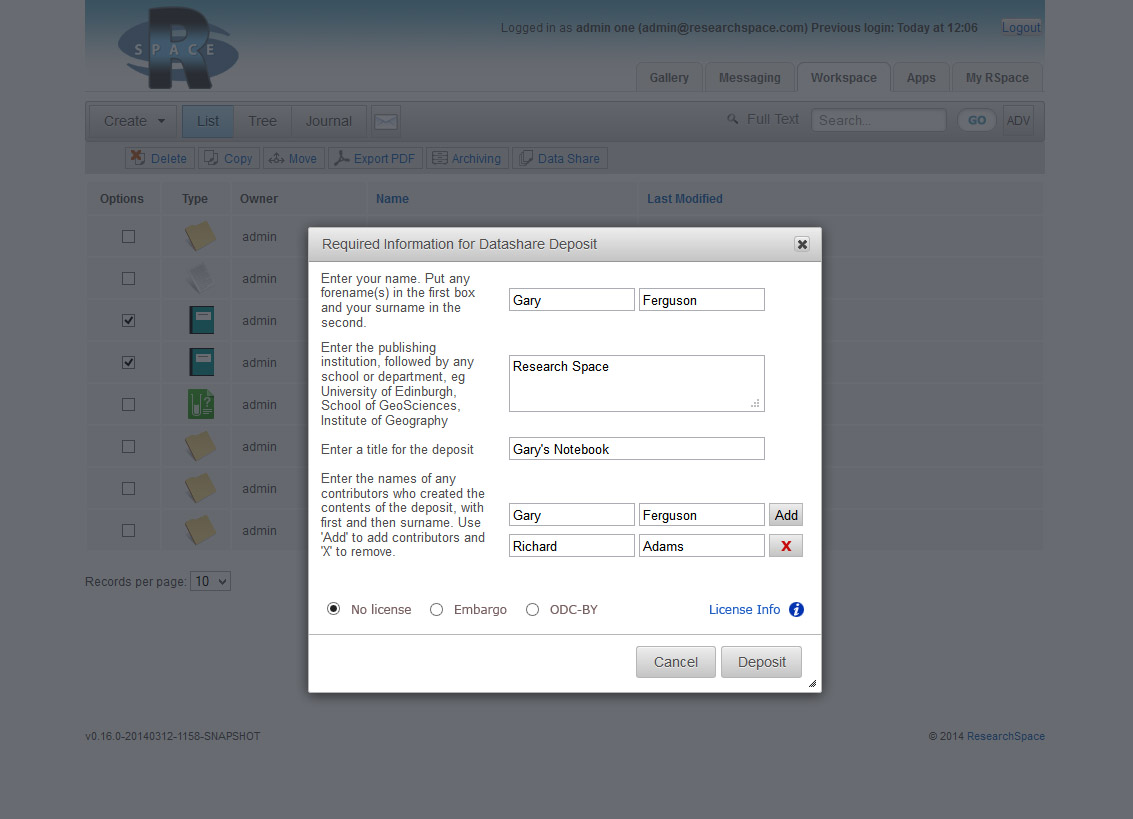Switch to the Gallery tab

[668, 78]
